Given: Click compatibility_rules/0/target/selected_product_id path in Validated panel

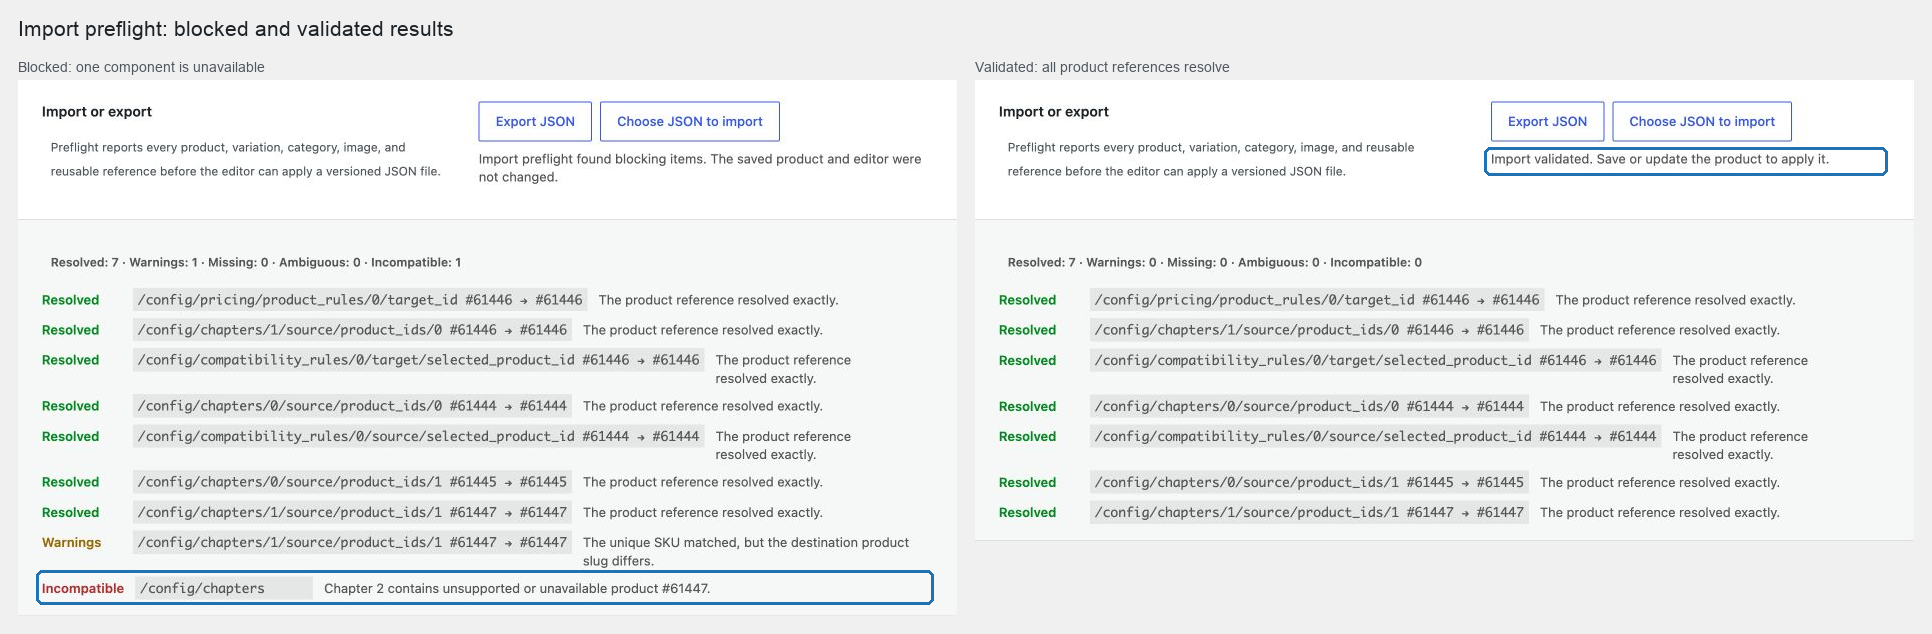Looking at the screenshot, I should click(1375, 360).
